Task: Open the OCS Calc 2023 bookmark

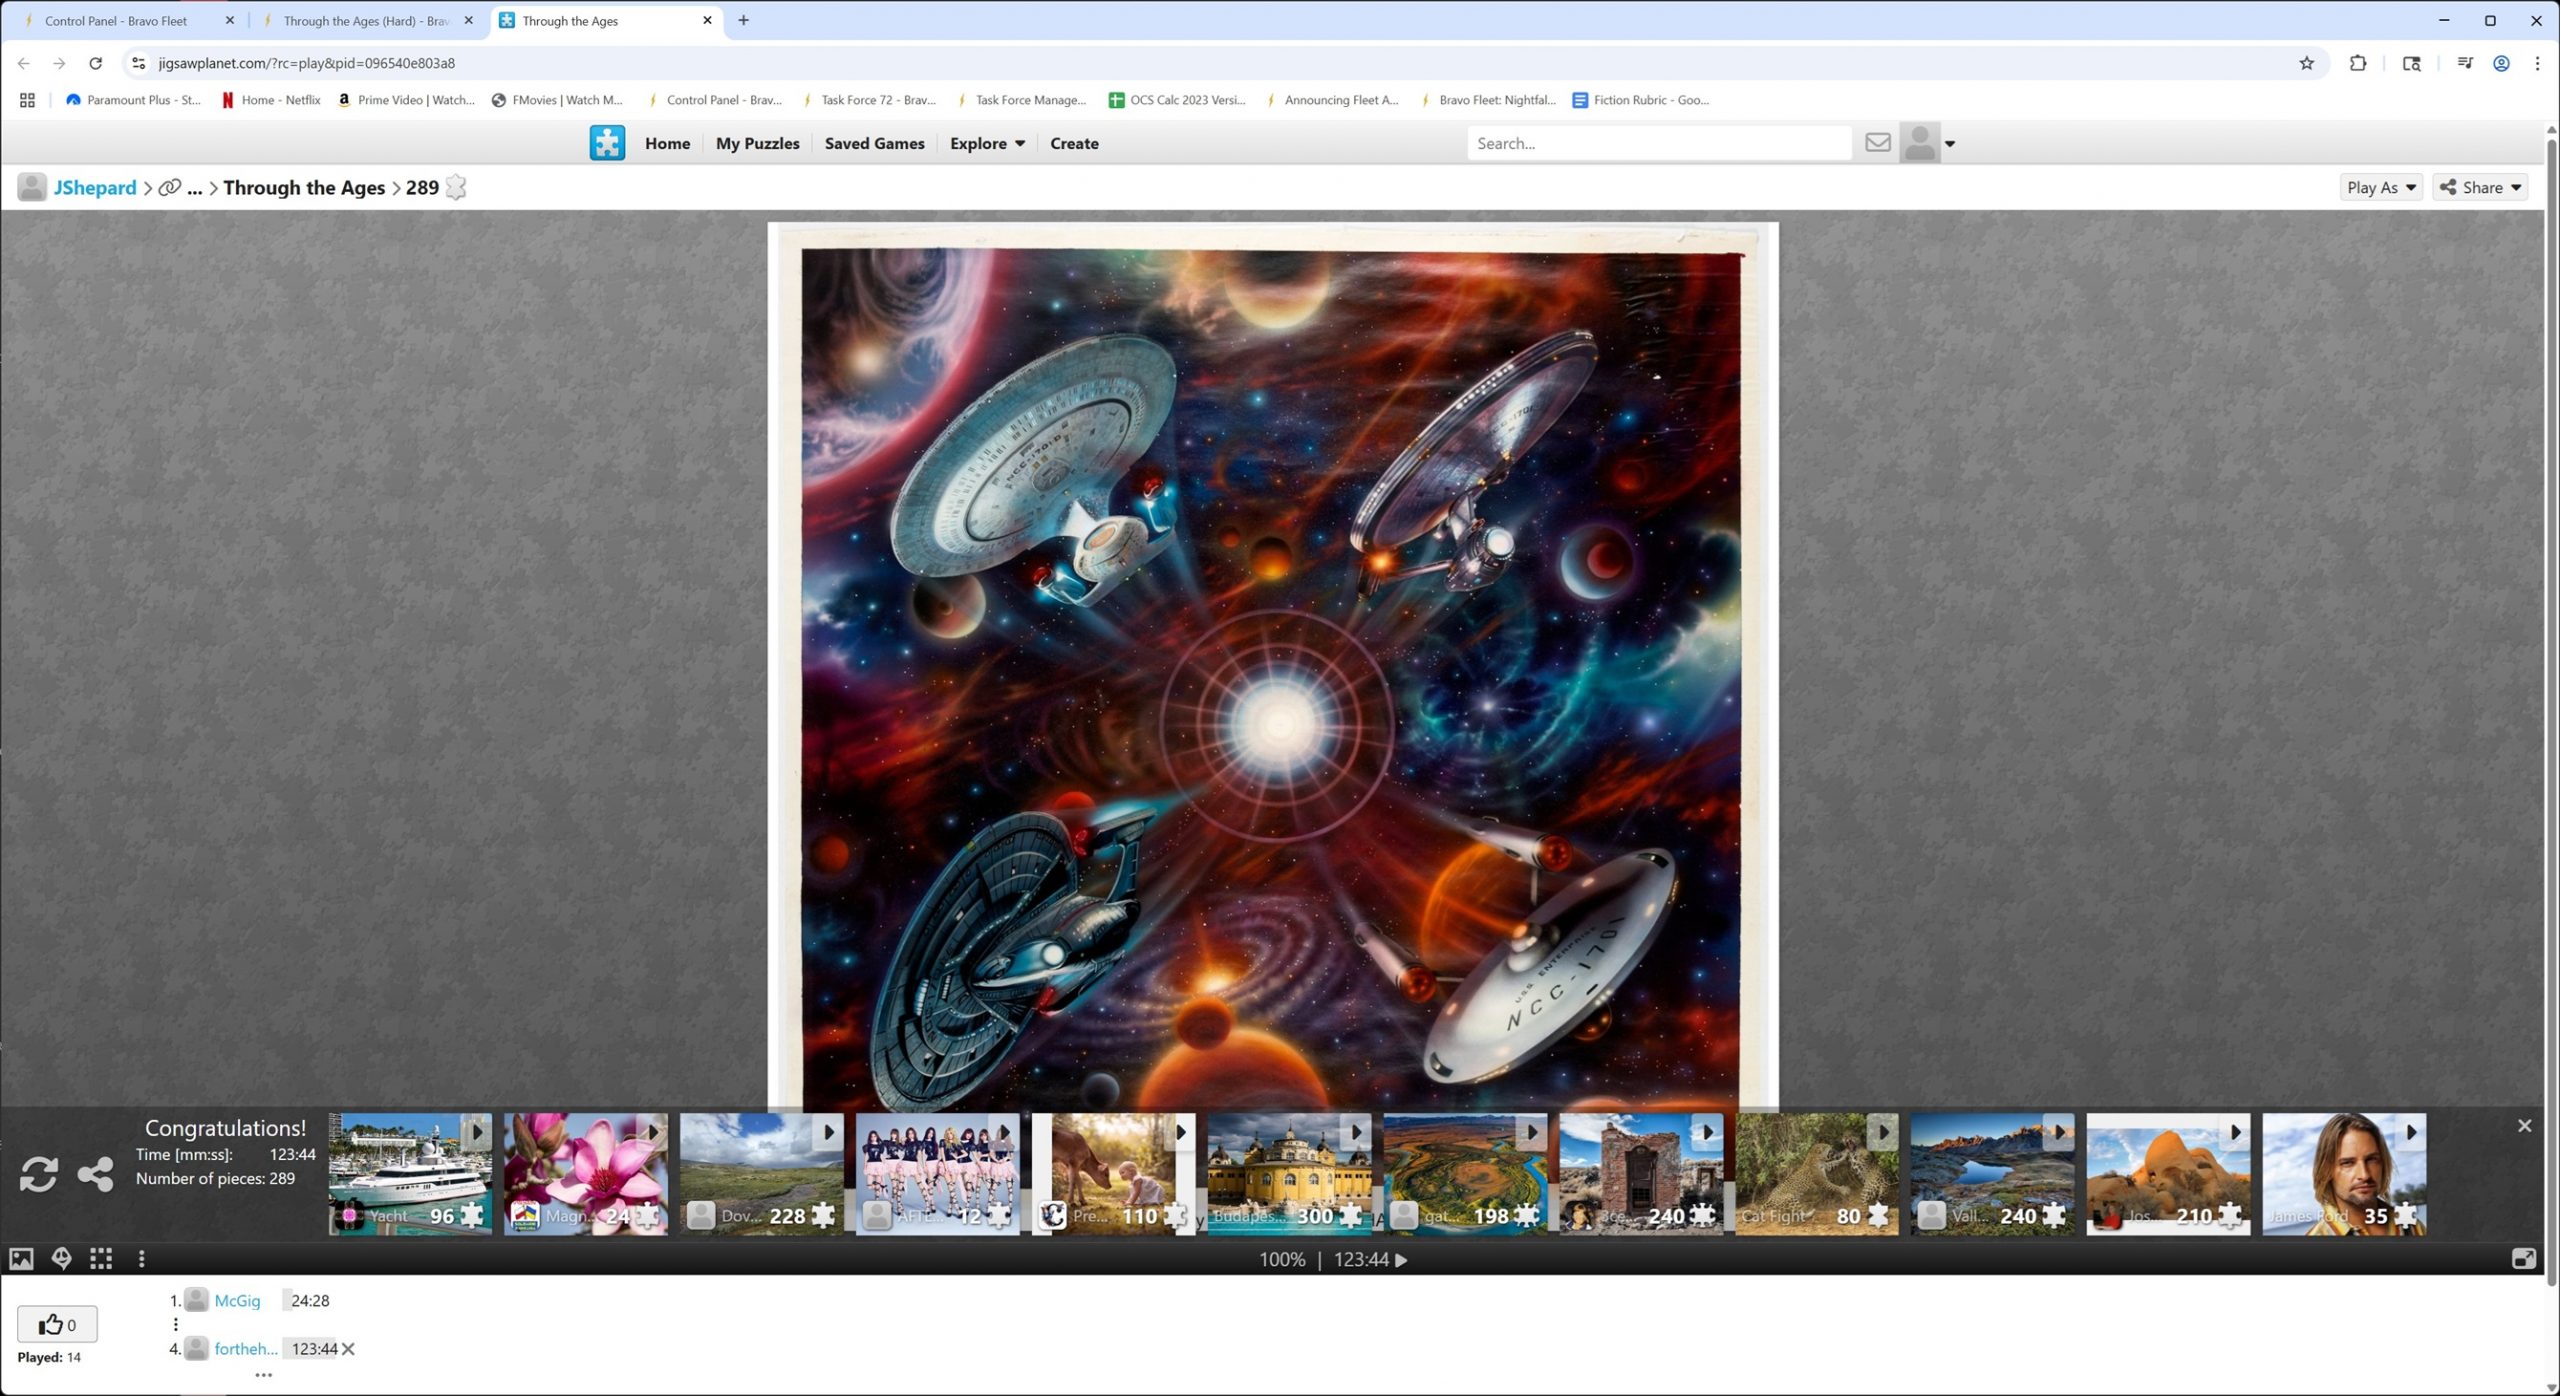Action: (x=1177, y=100)
